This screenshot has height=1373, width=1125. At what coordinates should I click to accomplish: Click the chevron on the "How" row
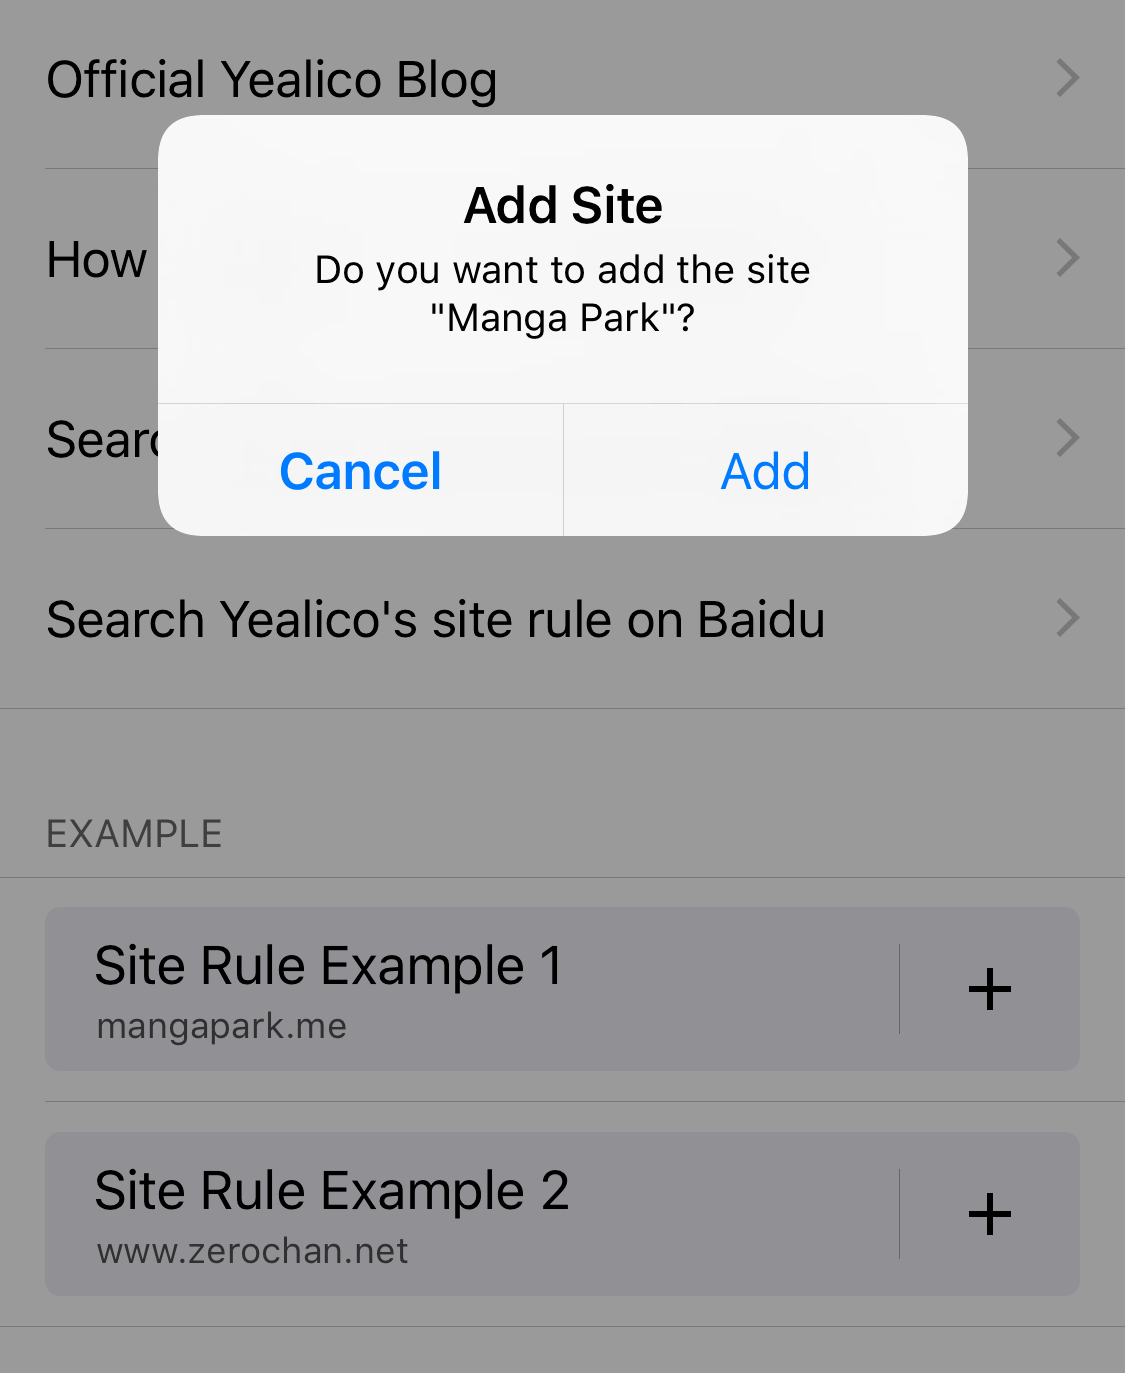coord(1068,258)
